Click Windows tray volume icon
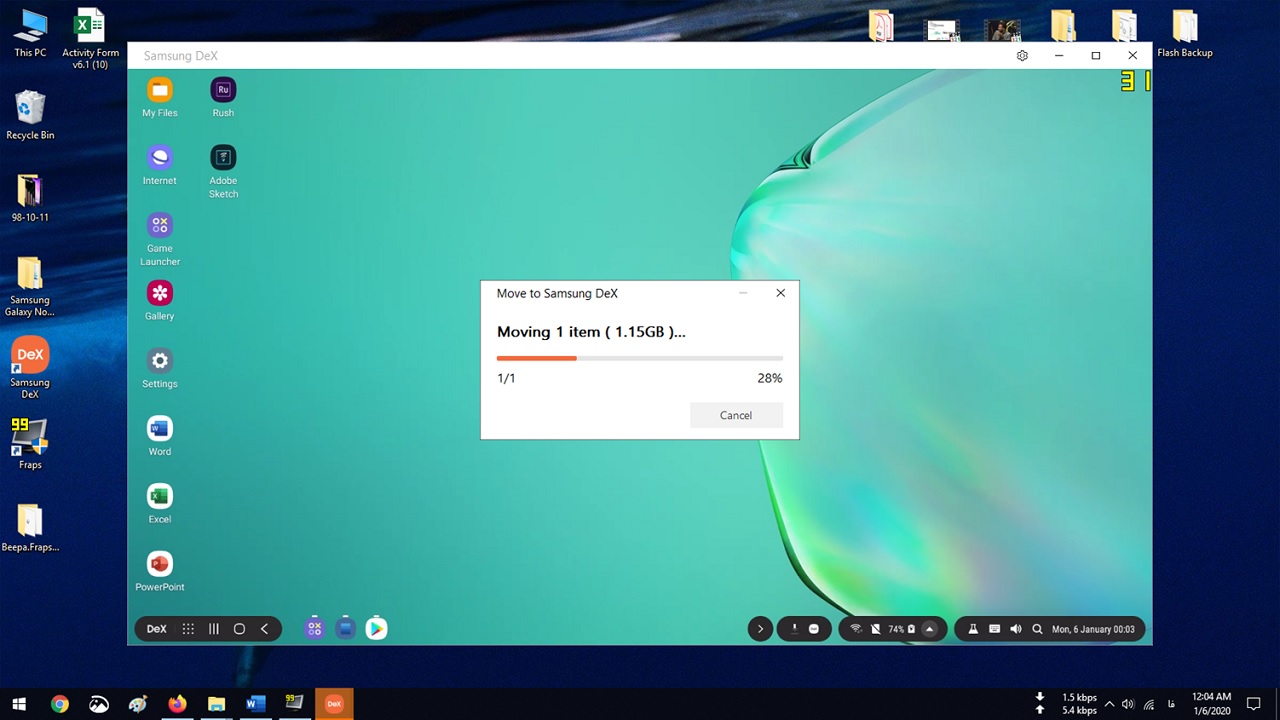Screen dimensions: 1280x720 click(1128, 704)
